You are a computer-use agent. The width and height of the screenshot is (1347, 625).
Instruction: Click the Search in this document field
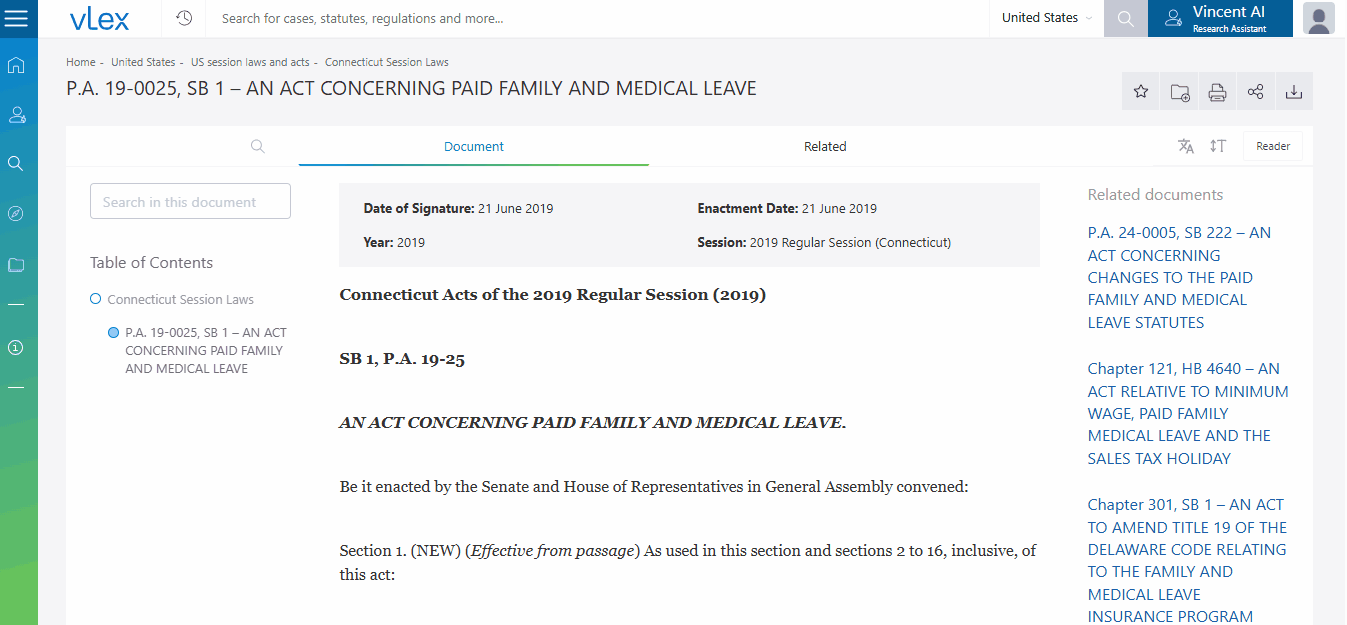pyautogui.click(x=190, y=201)
